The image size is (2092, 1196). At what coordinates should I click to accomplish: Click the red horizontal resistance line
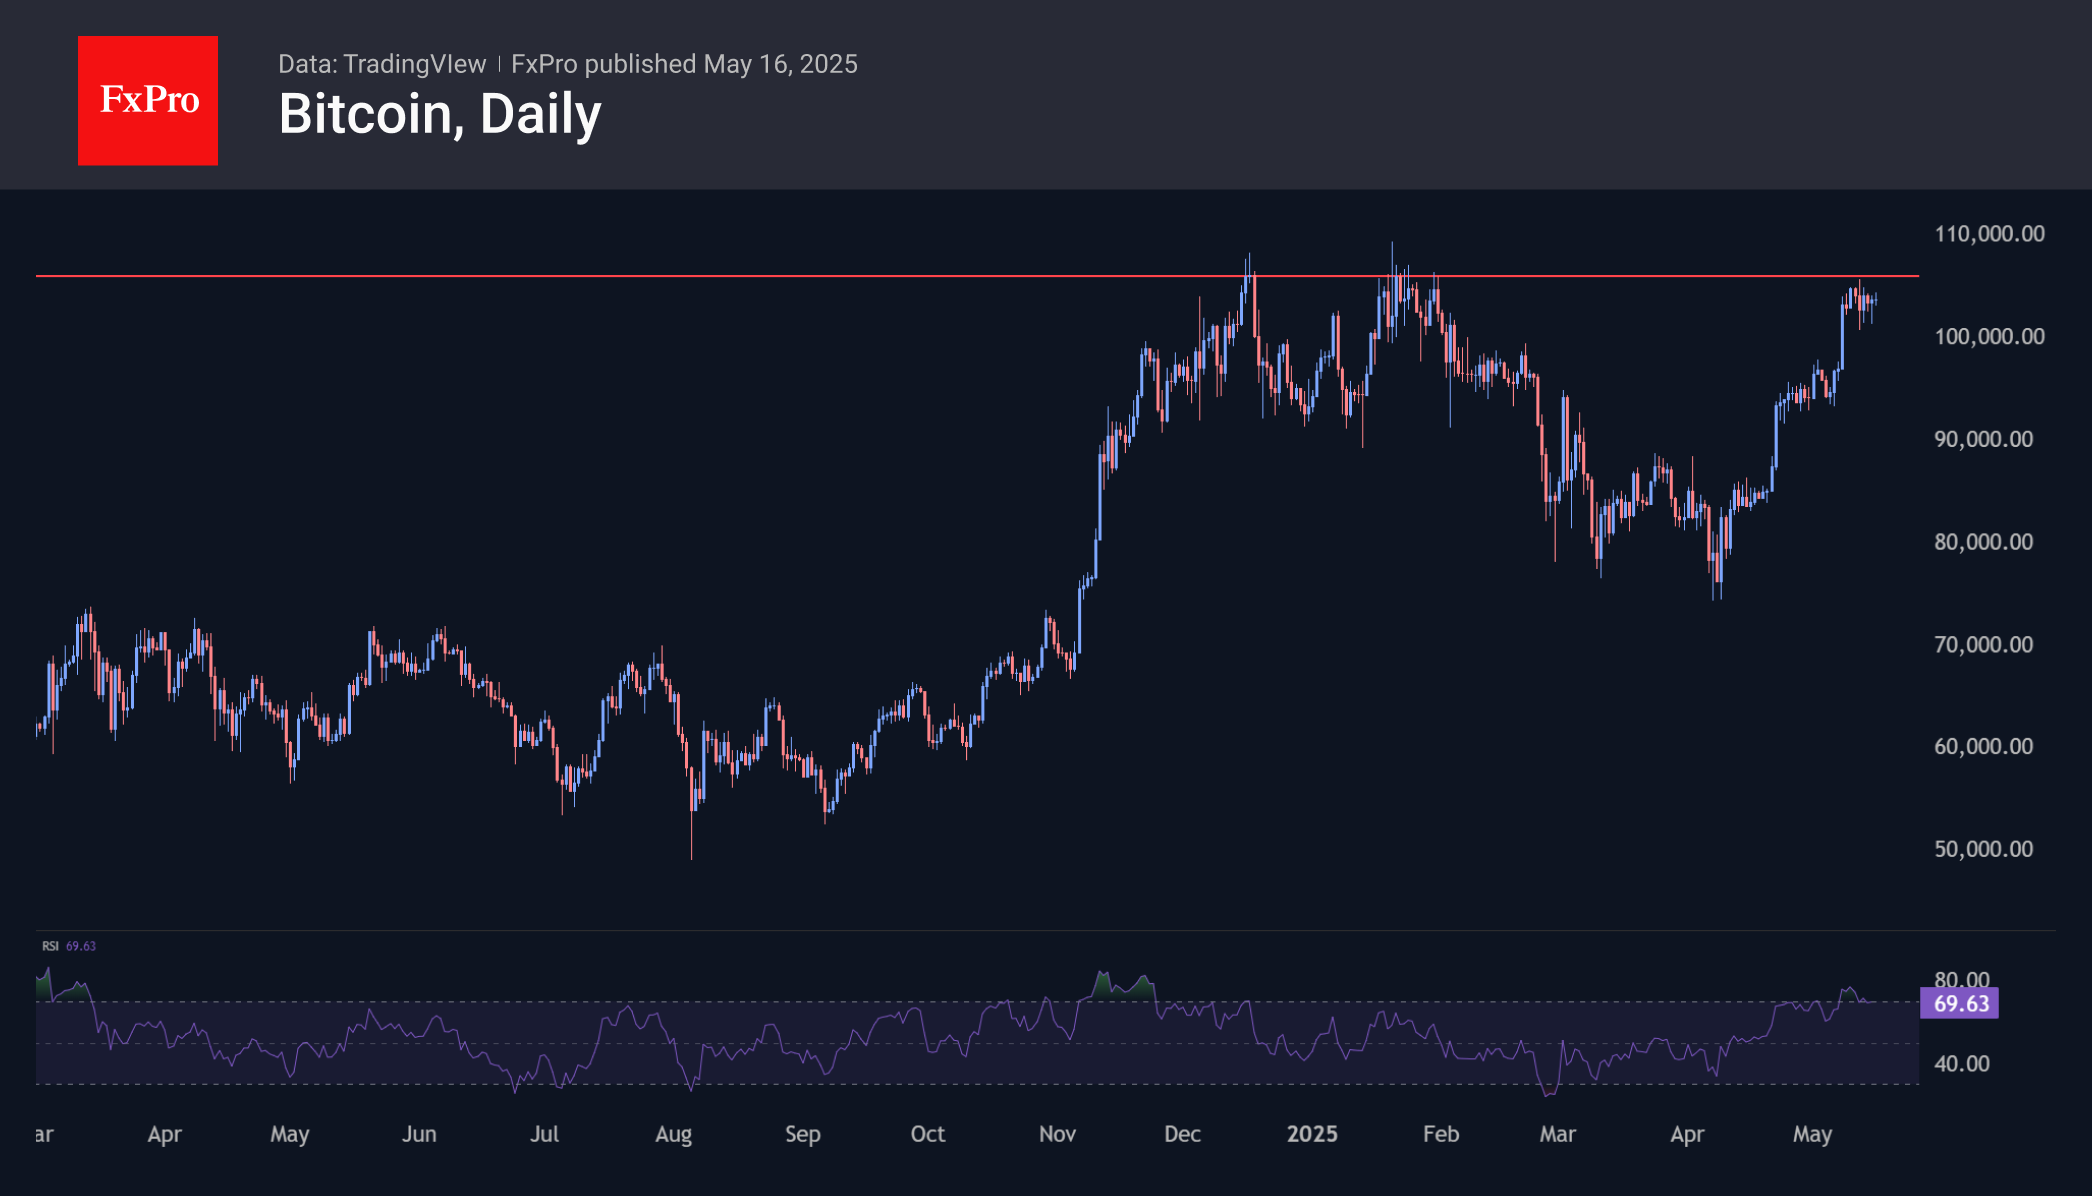[977, 275]
